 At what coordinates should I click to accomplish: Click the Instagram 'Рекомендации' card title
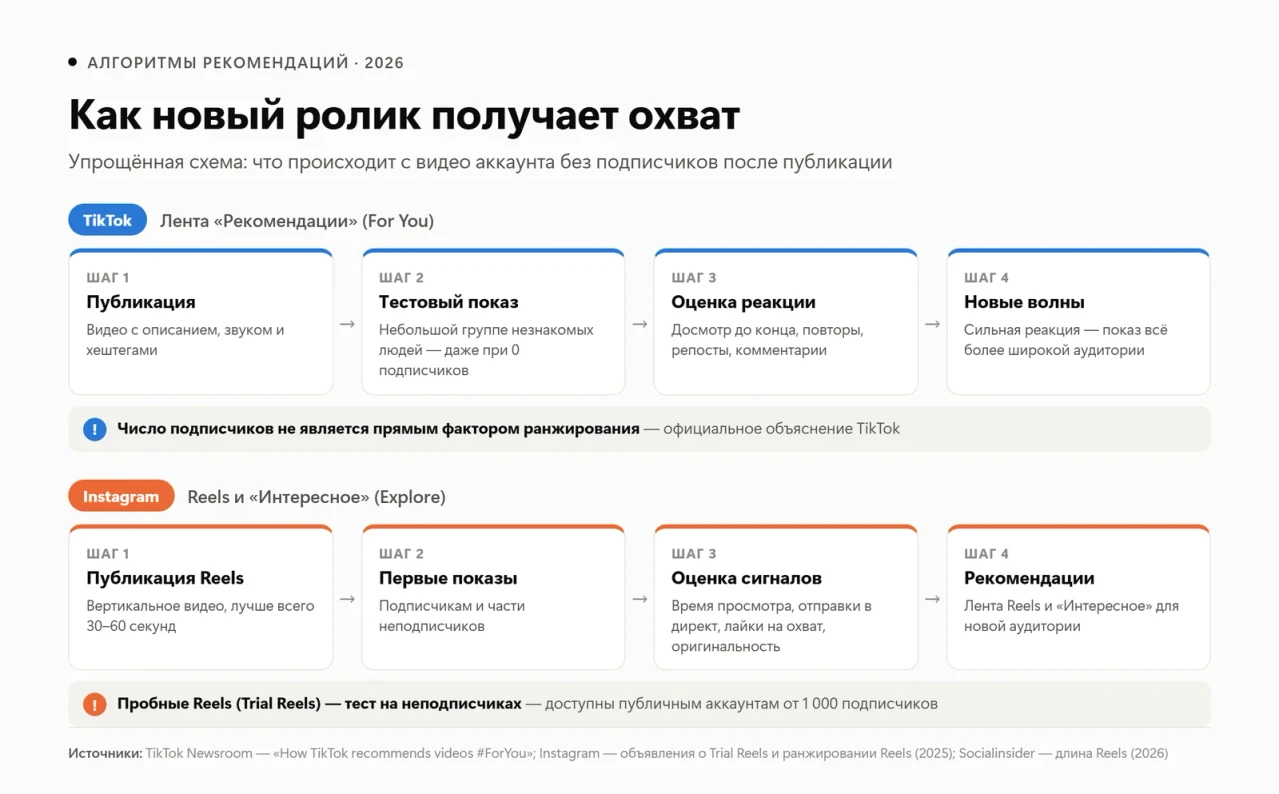[x=1029, y=578]
